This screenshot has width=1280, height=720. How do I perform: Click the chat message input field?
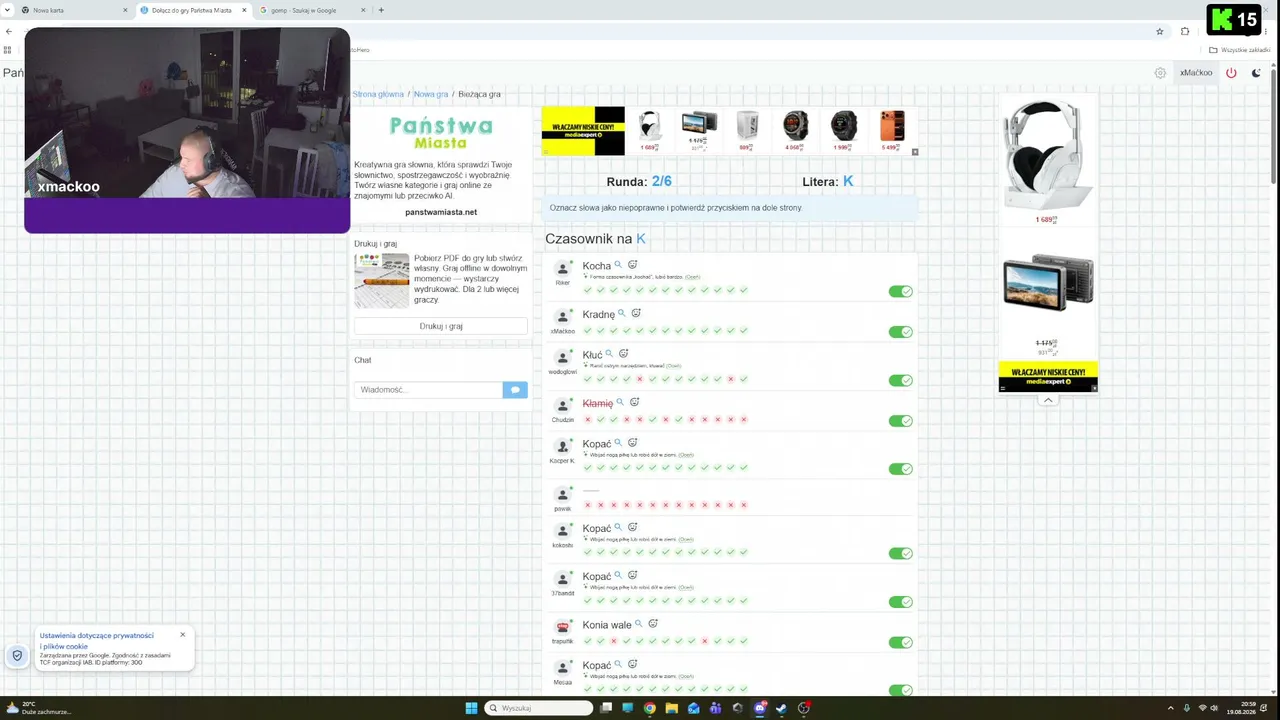tap(428, 390)
